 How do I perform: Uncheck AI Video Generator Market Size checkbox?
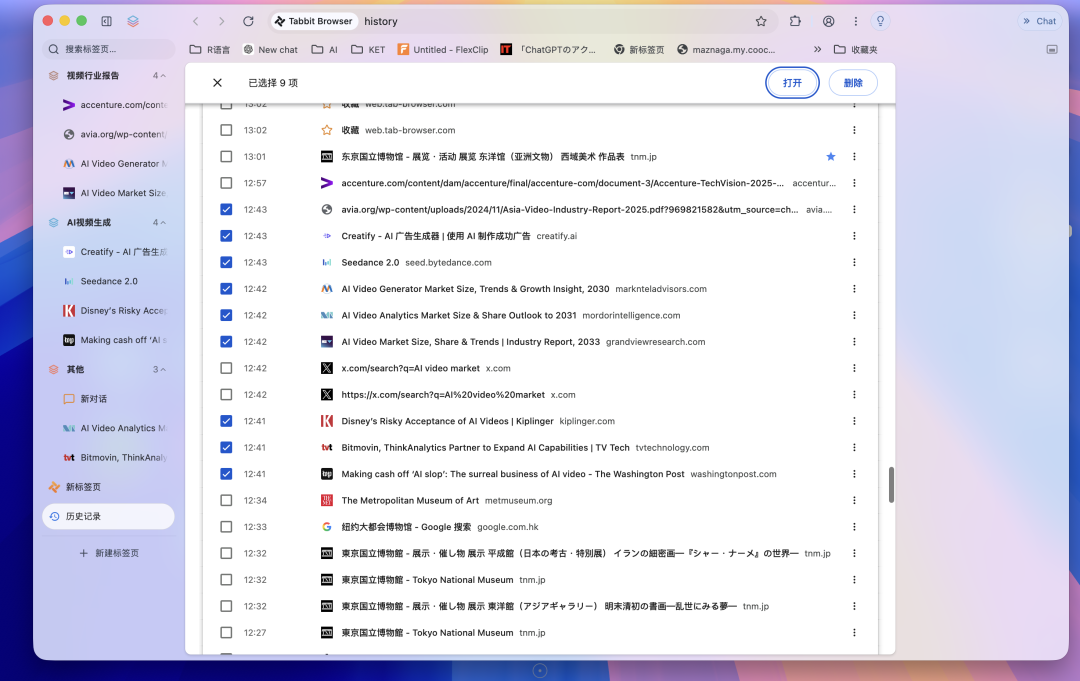226,289
